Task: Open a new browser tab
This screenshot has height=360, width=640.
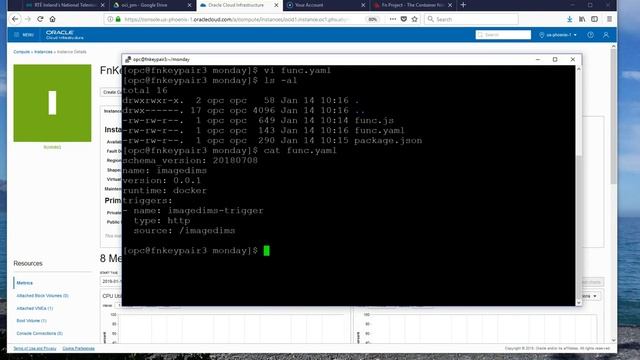Action: coord(463,5)
